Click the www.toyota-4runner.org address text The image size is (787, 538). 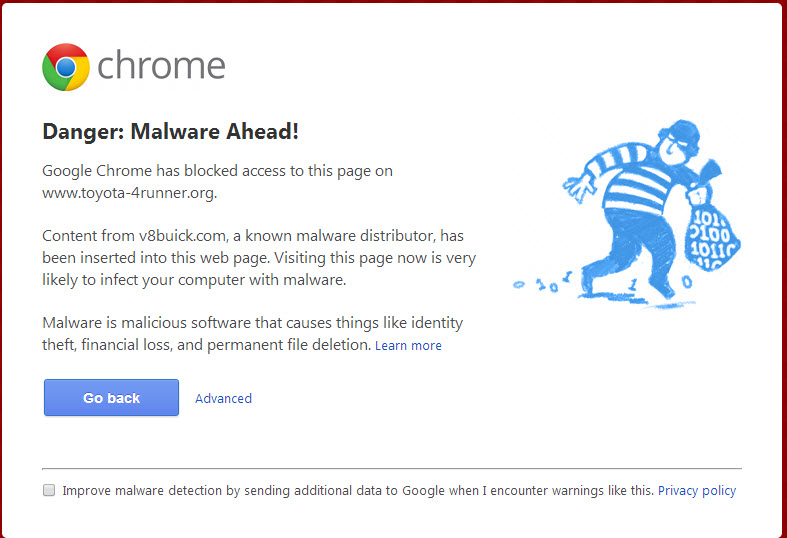pyautogui.click(x=129, y=193)
